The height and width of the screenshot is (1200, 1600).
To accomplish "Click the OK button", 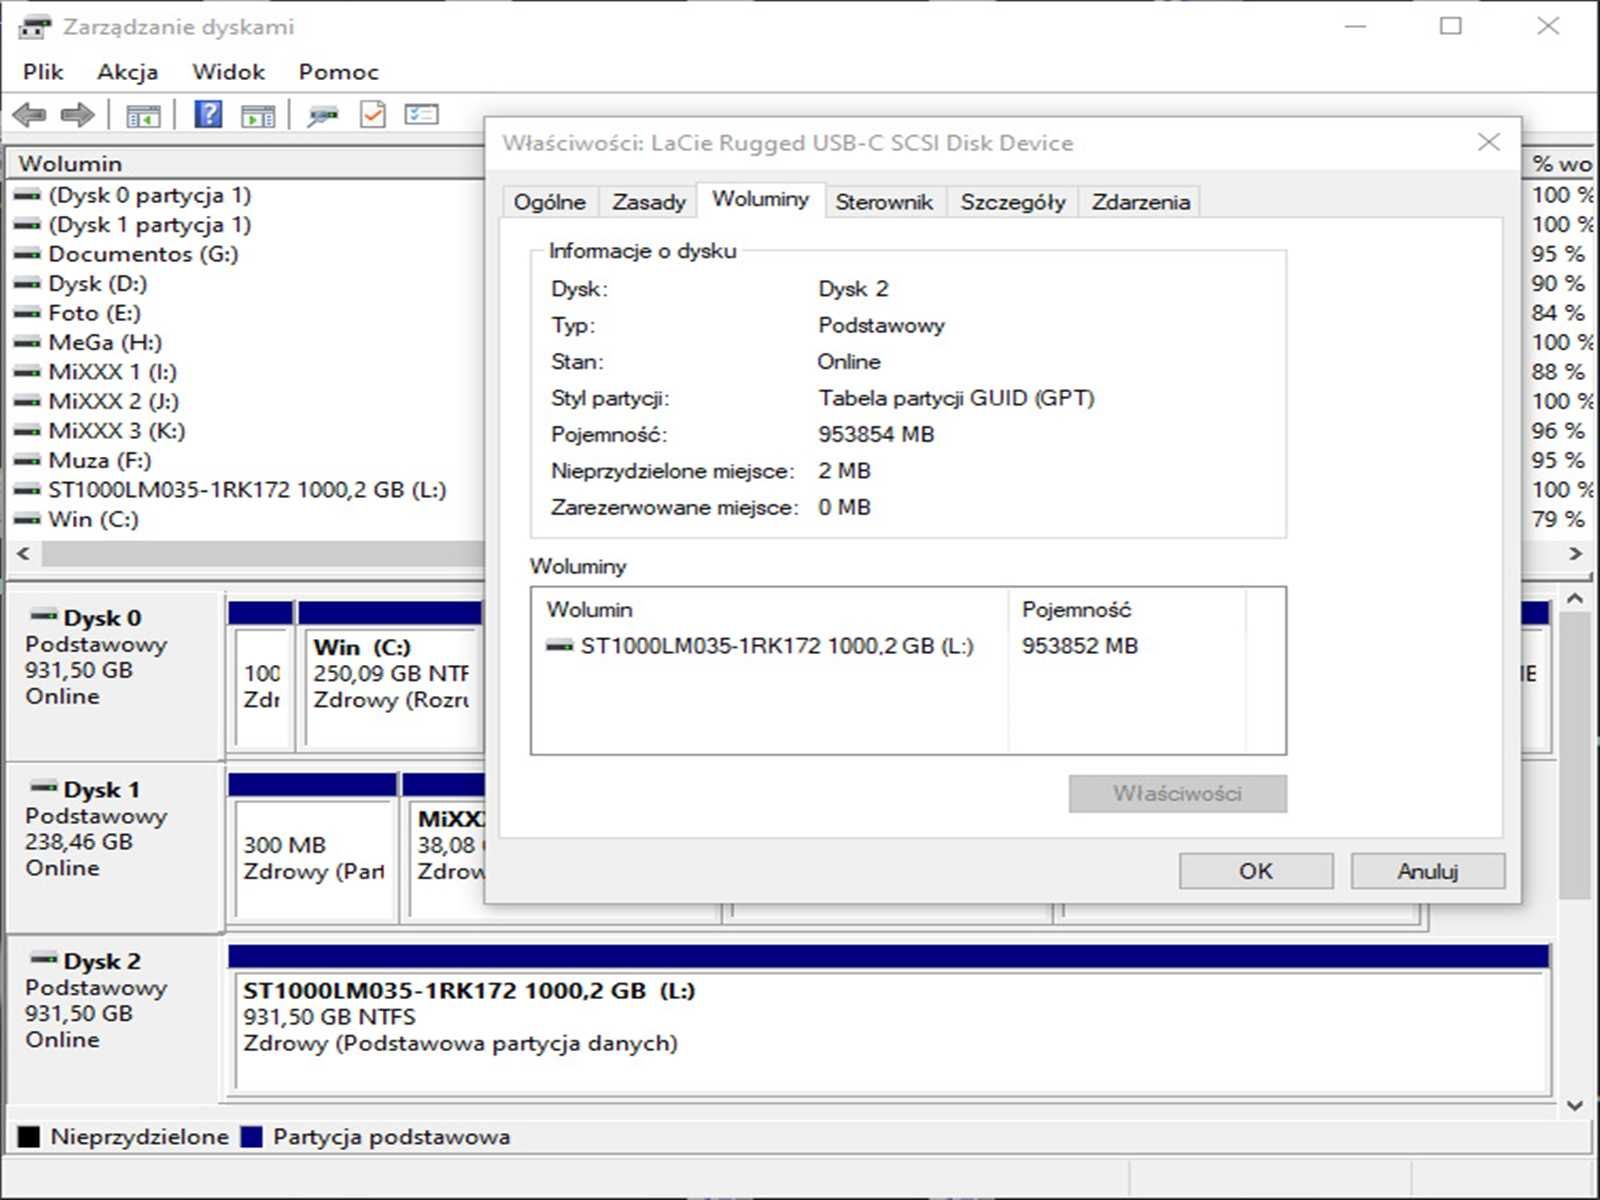I will (1256, 871).
